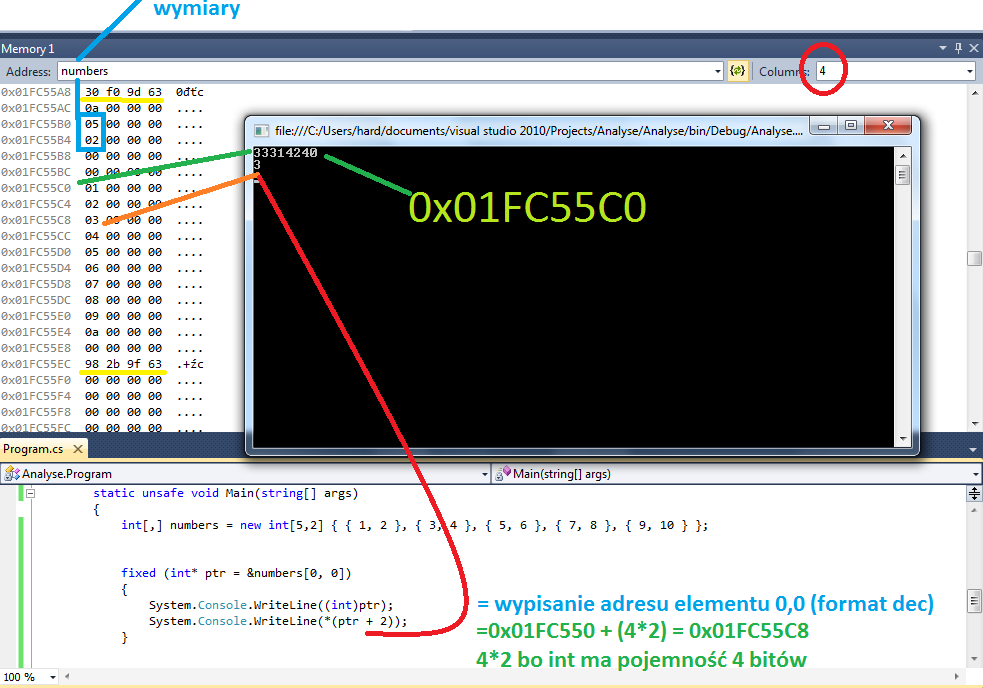
Task: Toggle auto-hide pin on Memory 1 panel
Action: [x=958, y=48]
